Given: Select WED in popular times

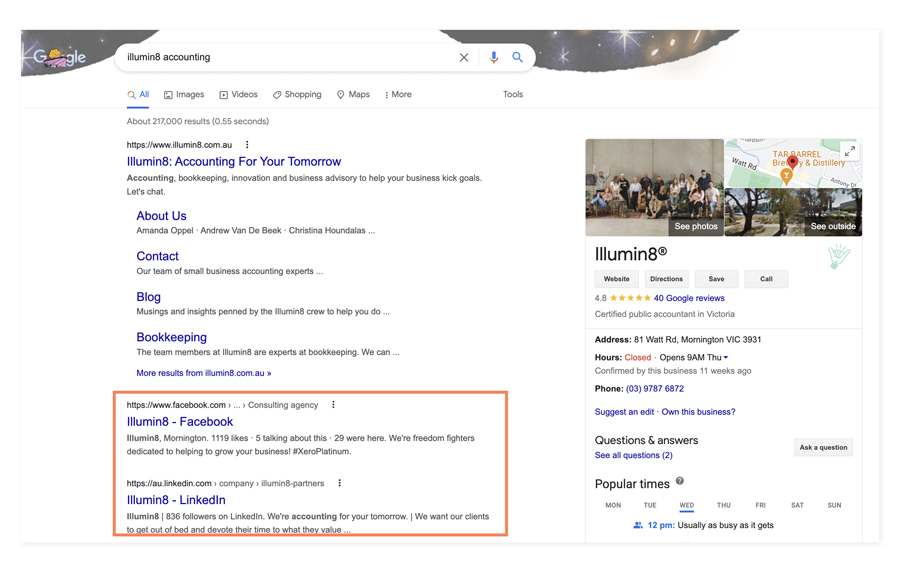Looking at the screenshot, I should pyautogui.click(x=687, y=505).
